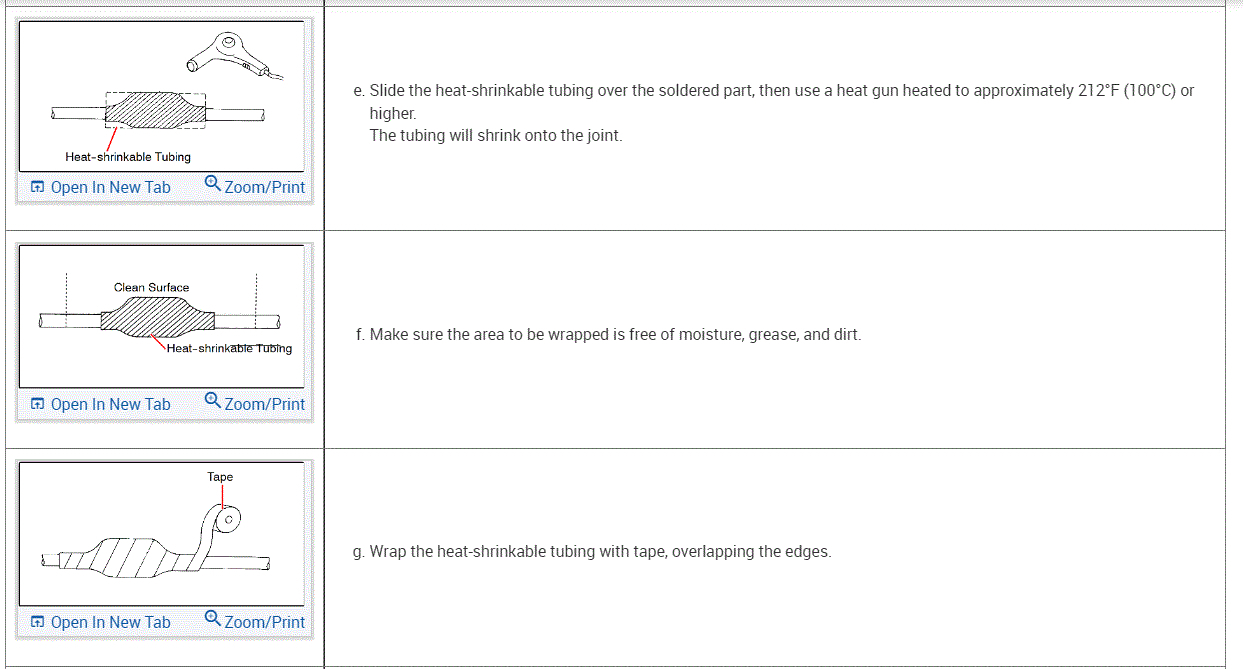The image size is (1243, 669).
Task: Click the step f text about moisture and grease
Action: 607,334
